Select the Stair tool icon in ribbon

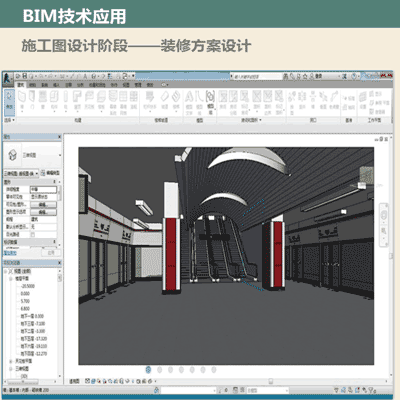(176, 99)
